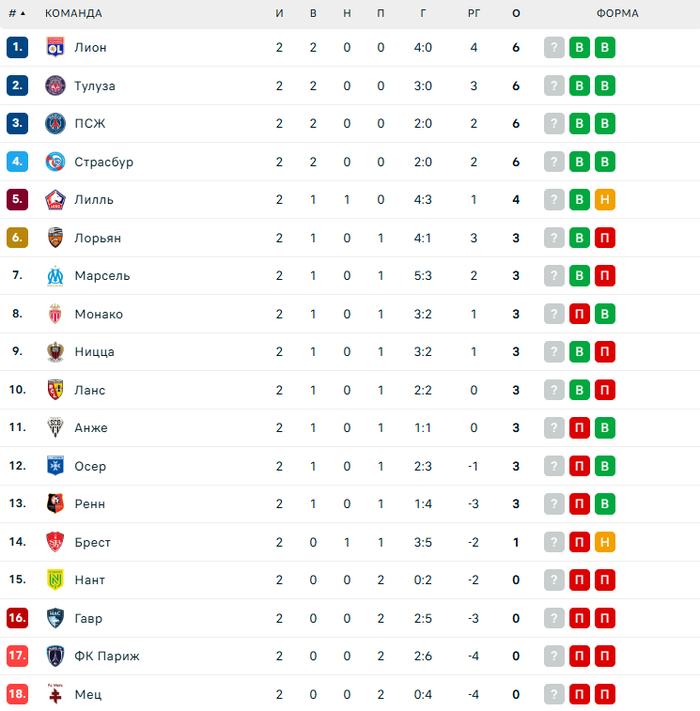
Task: Sort by the РГ goal difference header
Action: pyautogui.click(x=475, y=14)
